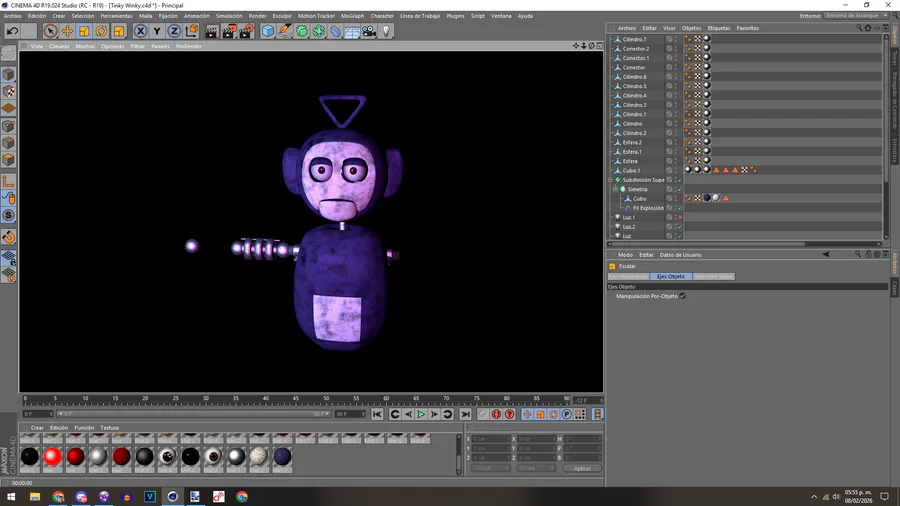
Task: Open Etiquetas menu in Object Manager
Action: [719, 28]
